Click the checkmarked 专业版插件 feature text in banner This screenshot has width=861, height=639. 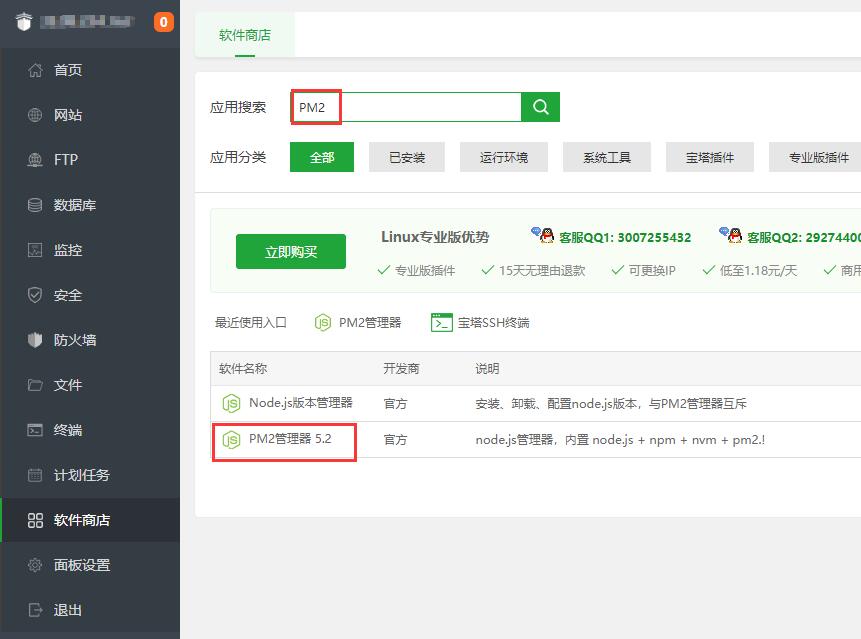coord(425,270)
